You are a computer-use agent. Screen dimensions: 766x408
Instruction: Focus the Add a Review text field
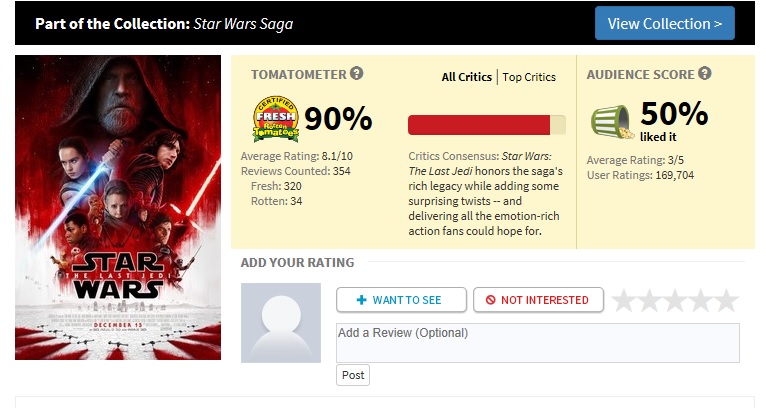(538, 343)
